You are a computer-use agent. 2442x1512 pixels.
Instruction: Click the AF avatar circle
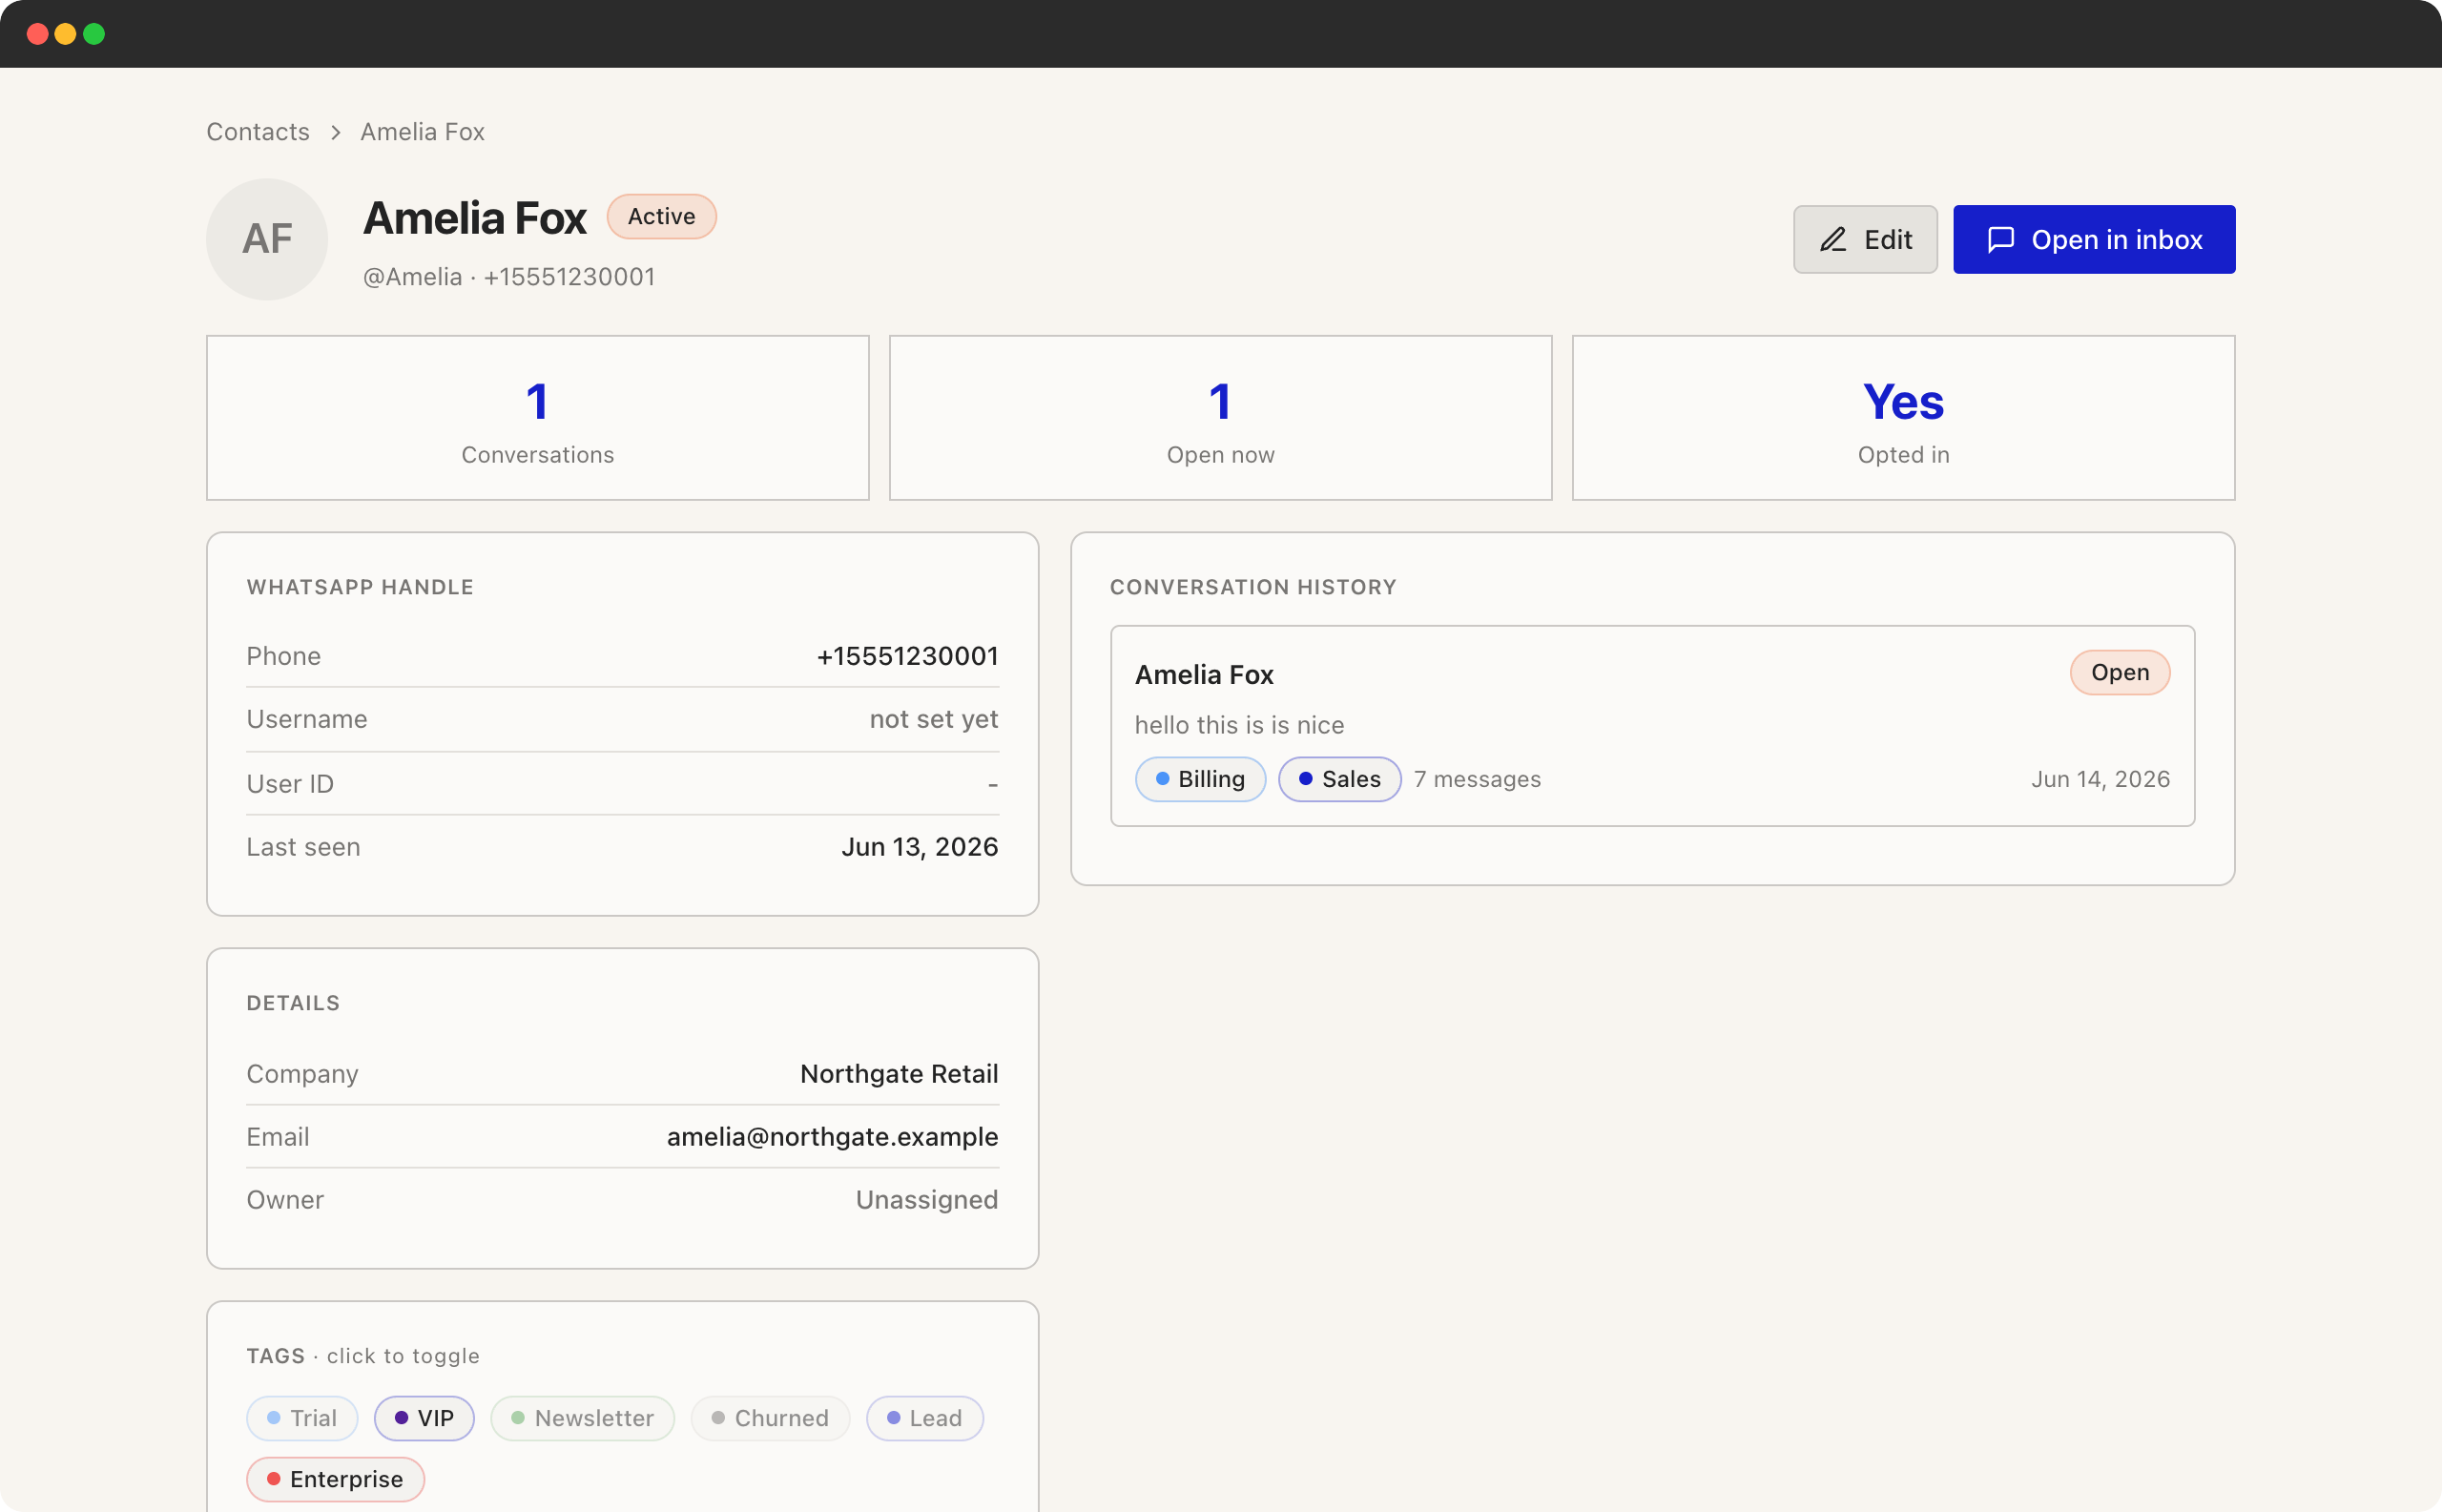[x=267, y=239]
